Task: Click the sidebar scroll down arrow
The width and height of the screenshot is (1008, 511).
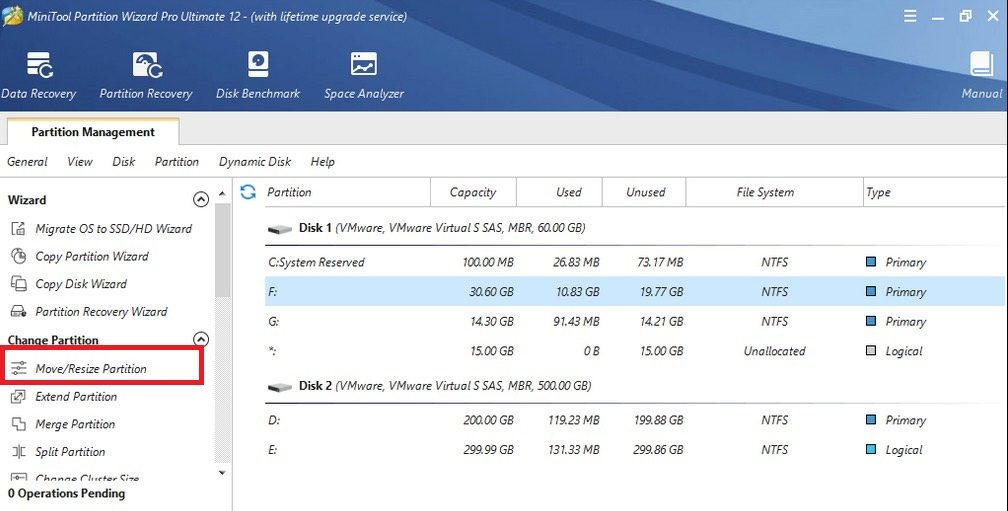Action: pos(222,472)
